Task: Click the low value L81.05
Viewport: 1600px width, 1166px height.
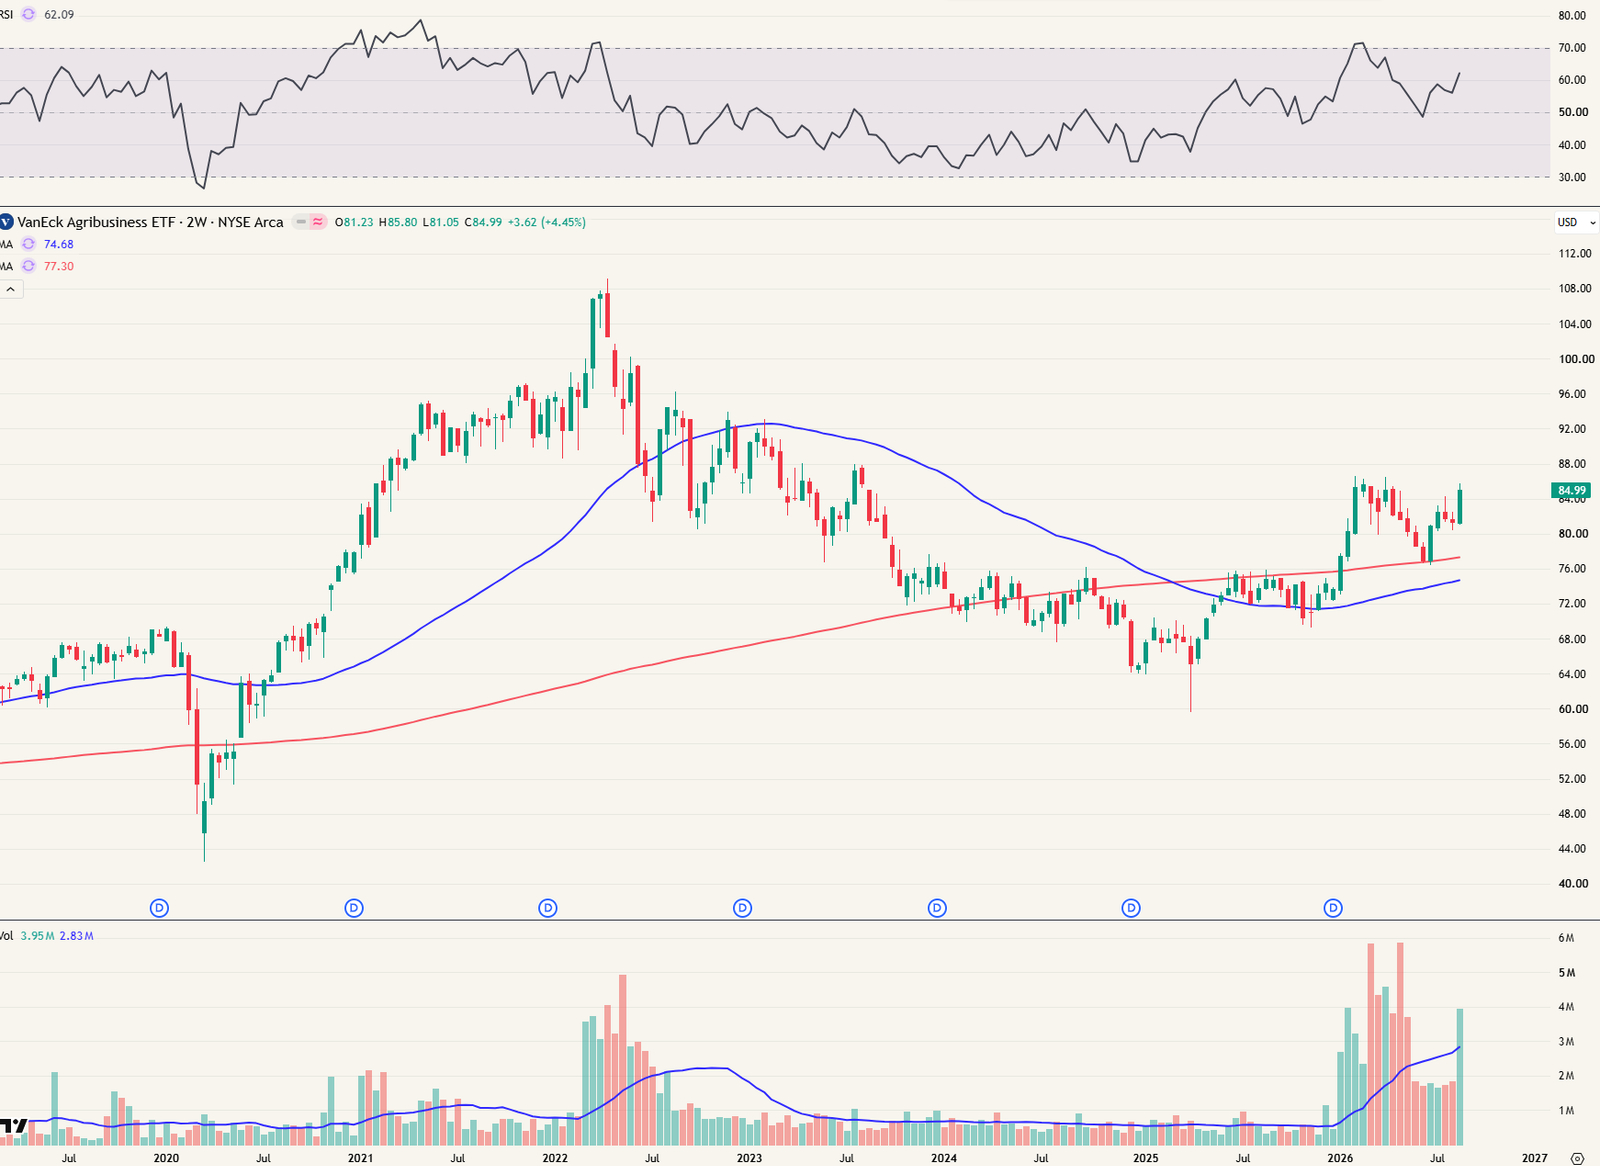Action: [x=441, y=222]
